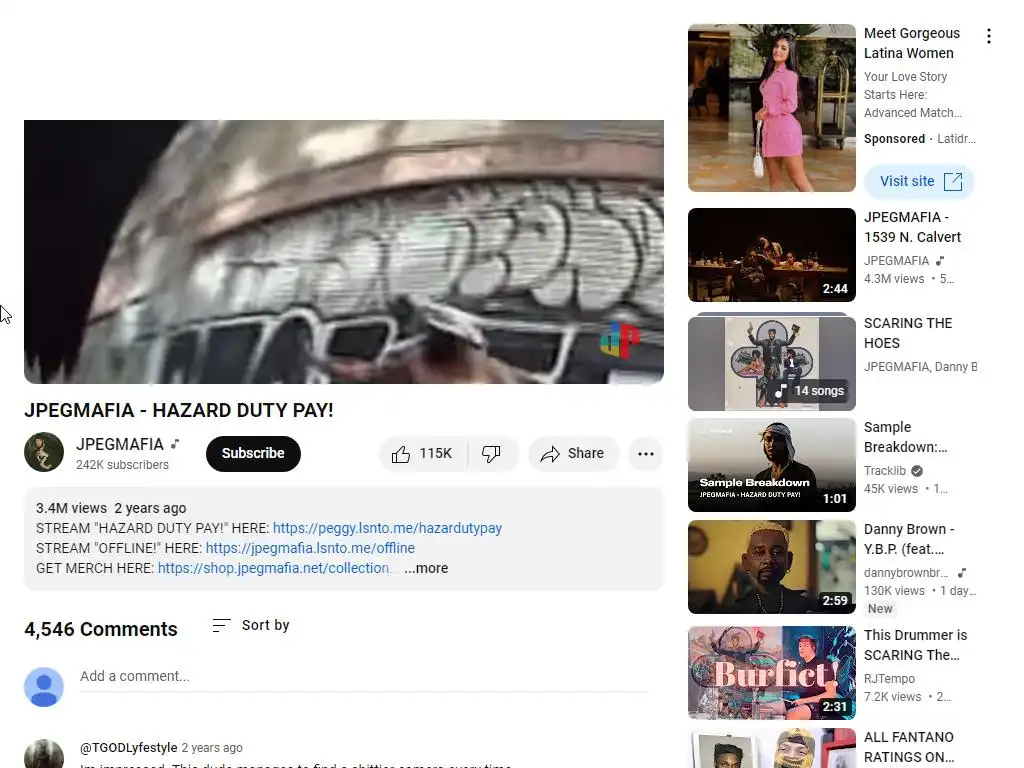1024x768 pixels.
Task: Click the music note beside JPEGMAFIA channel name
Action: pyautogui.click(x=175, y=444)
